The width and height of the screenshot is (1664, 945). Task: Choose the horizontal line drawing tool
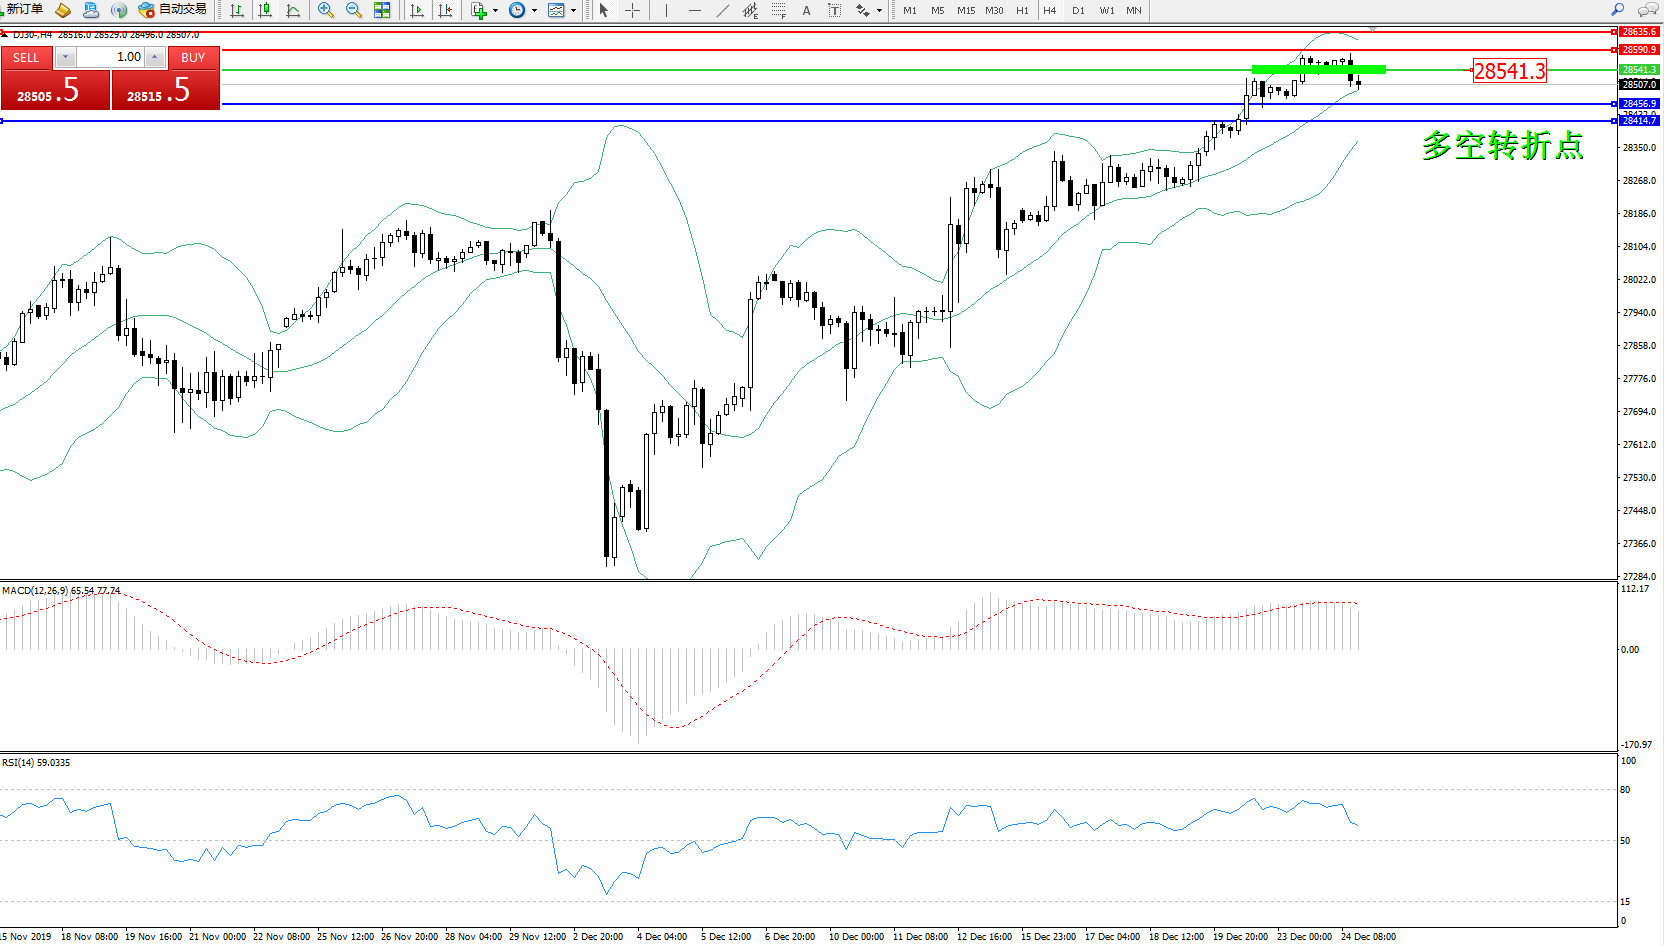[694, 10]
